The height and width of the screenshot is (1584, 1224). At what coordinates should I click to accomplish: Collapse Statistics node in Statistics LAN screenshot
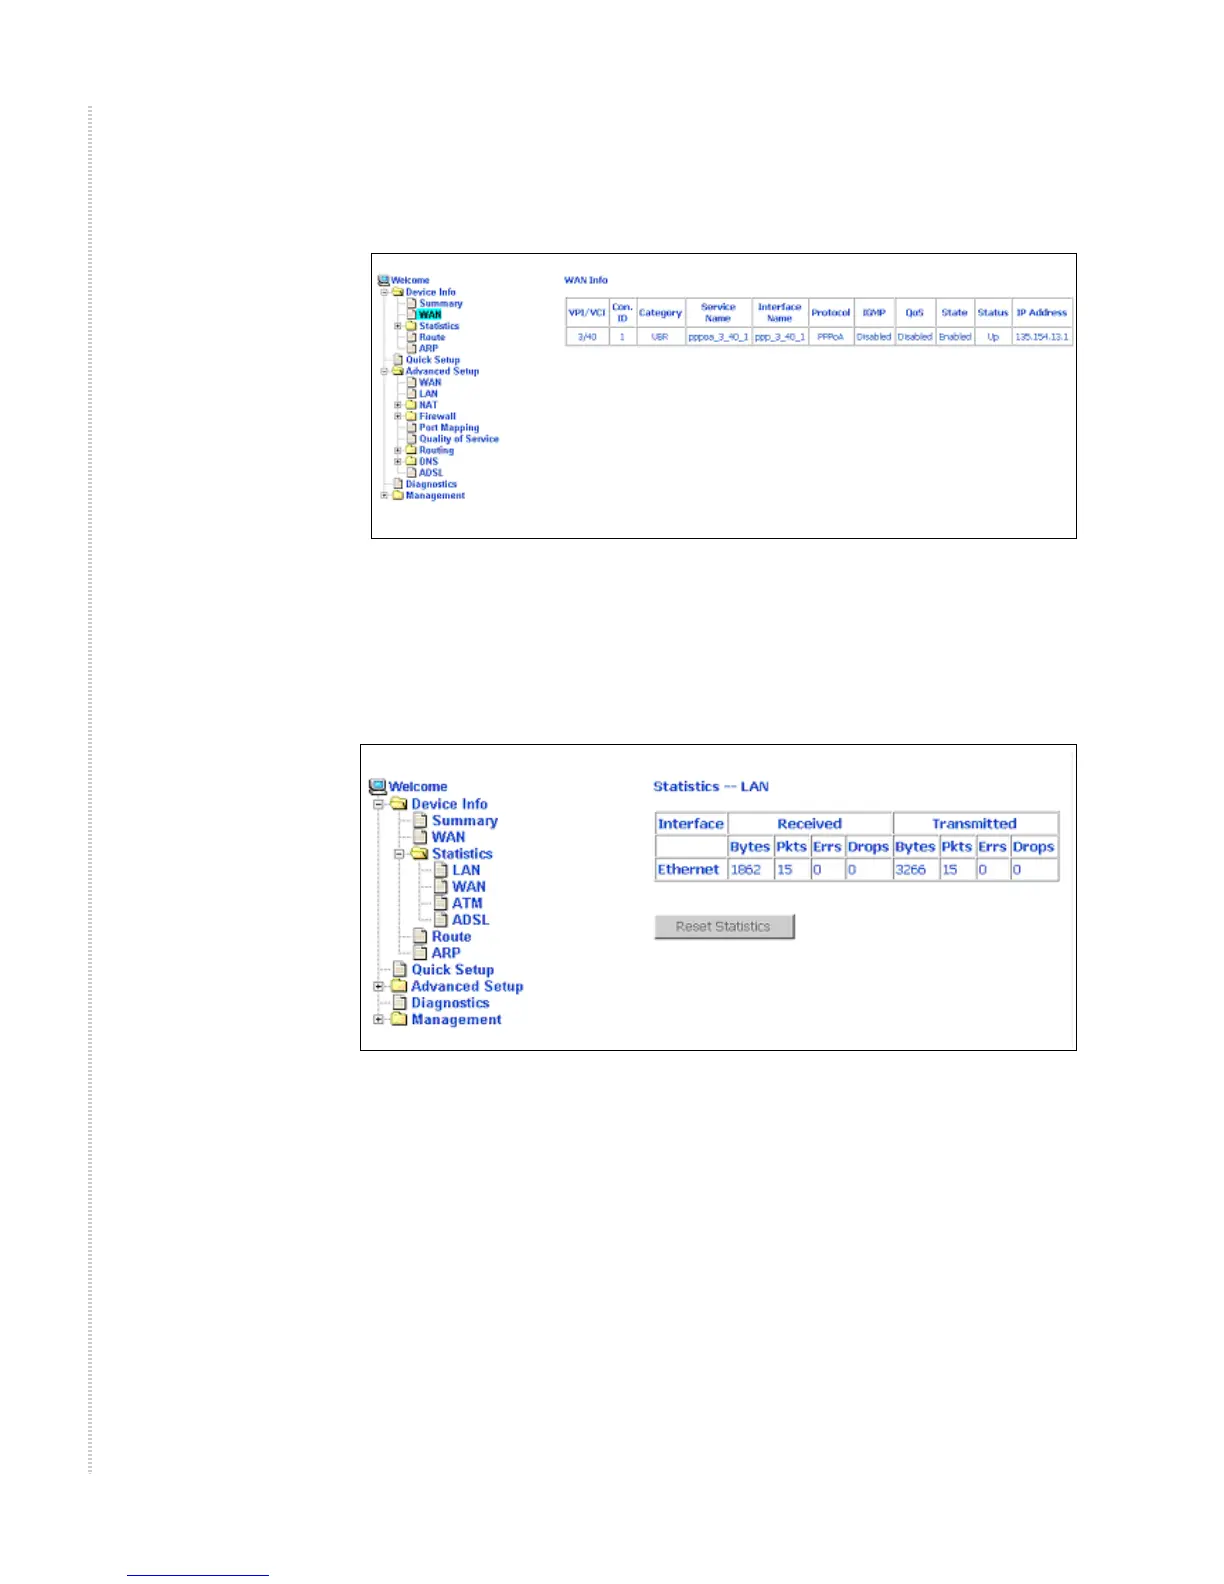coord(399,854)
